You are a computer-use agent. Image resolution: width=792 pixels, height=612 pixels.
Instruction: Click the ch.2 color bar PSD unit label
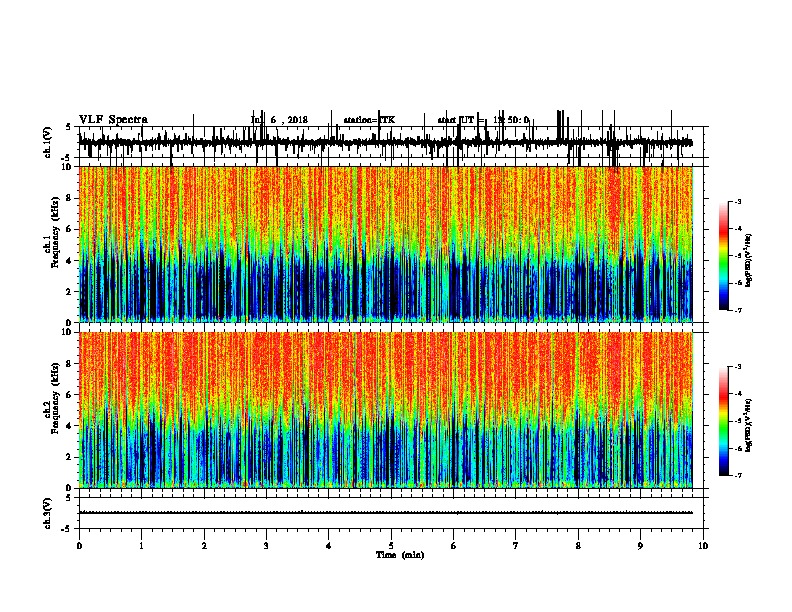(749, 425)
